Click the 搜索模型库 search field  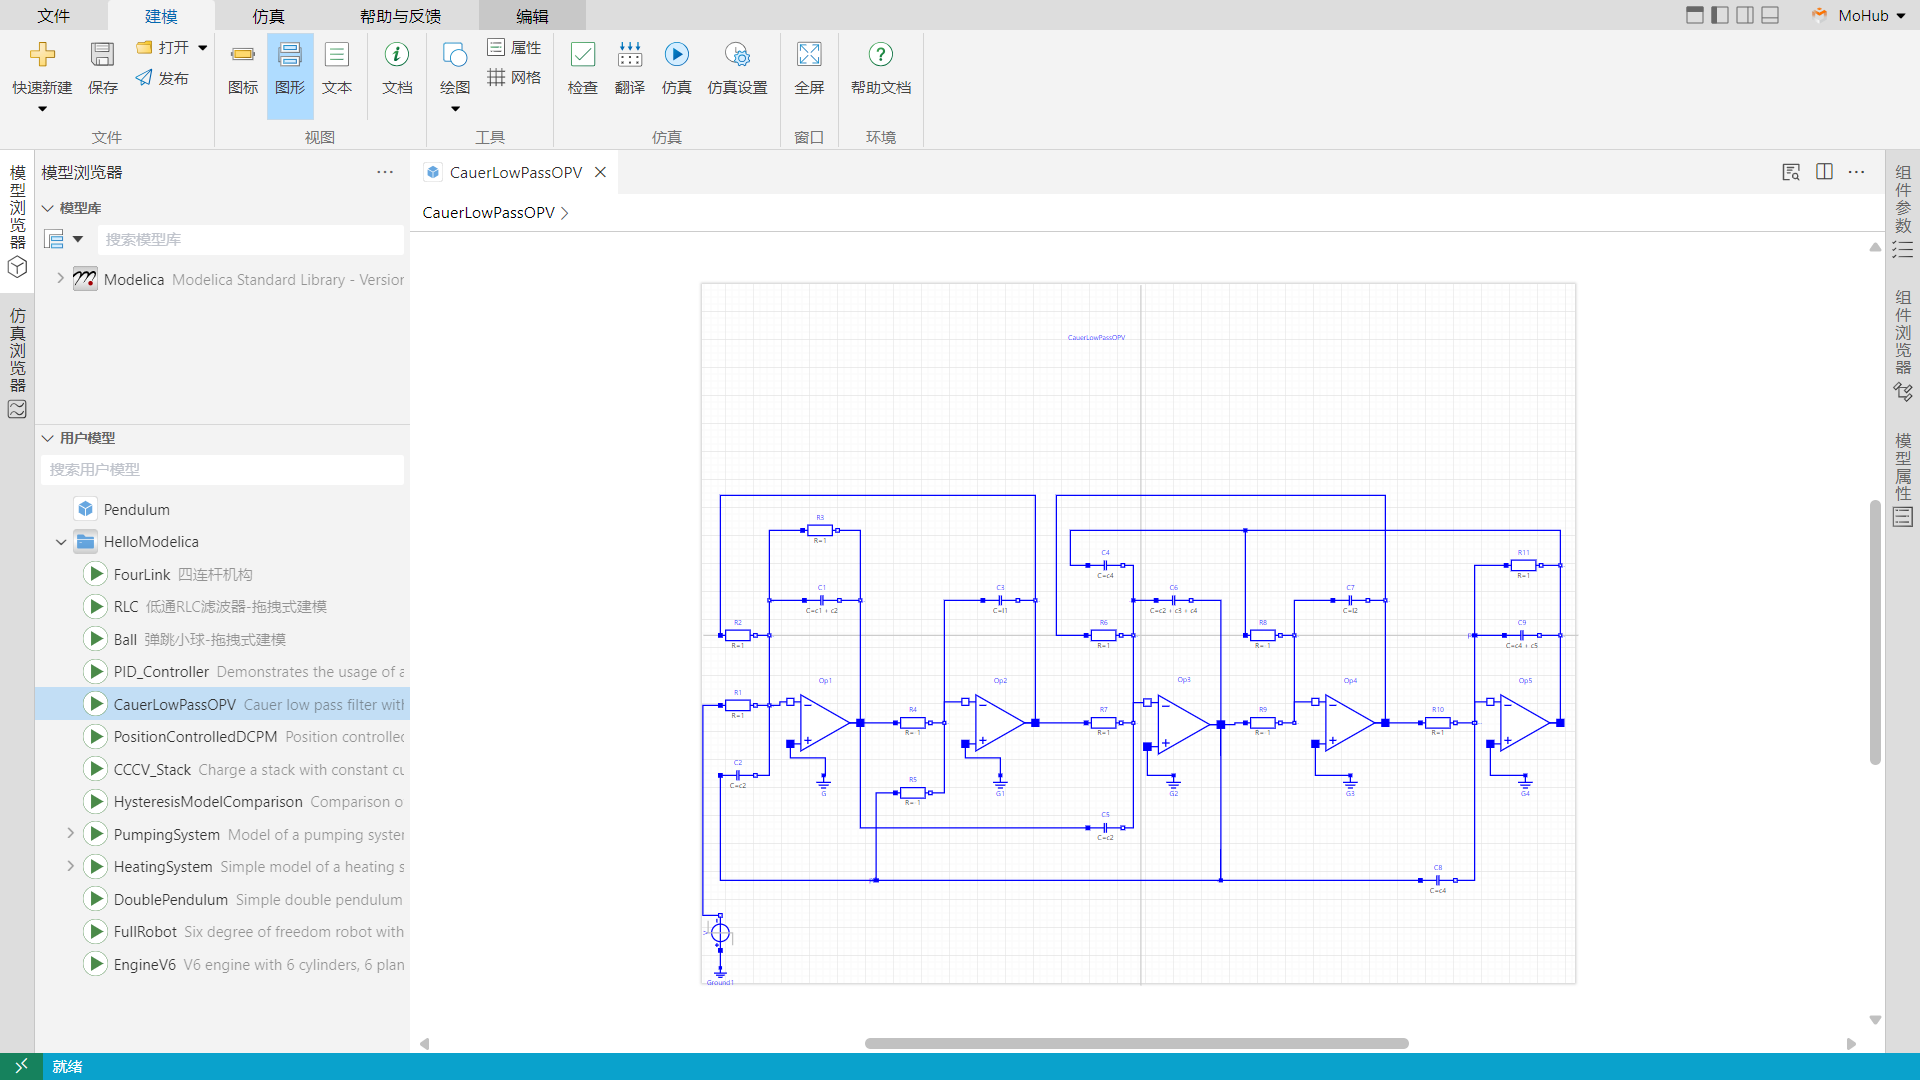[251, 239]
